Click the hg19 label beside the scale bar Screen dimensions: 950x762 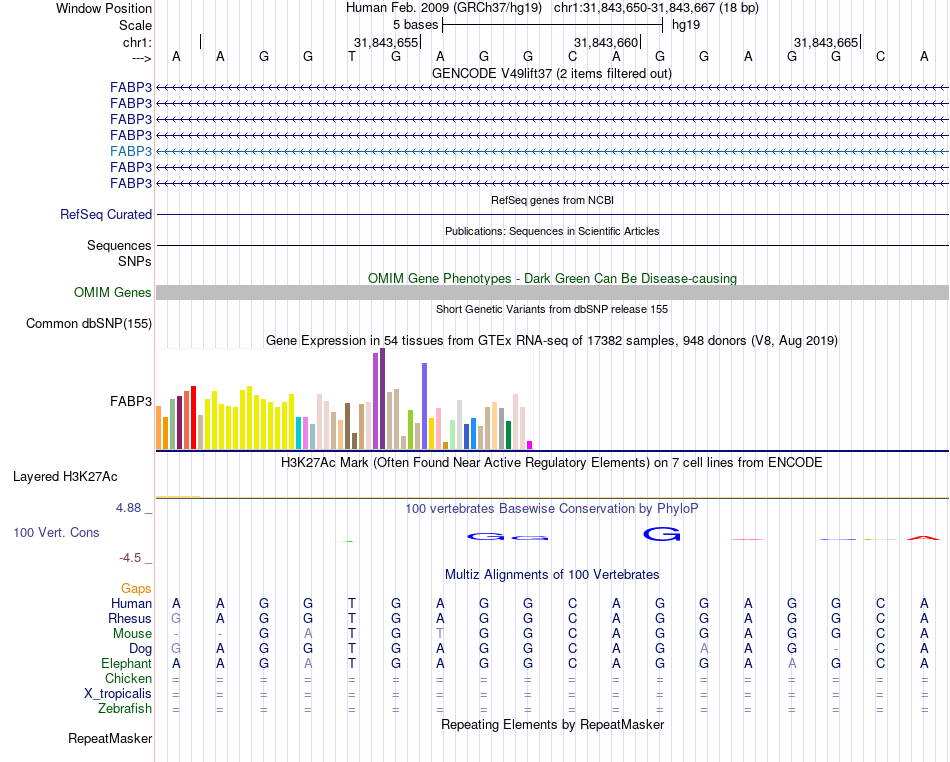point(686,25)
